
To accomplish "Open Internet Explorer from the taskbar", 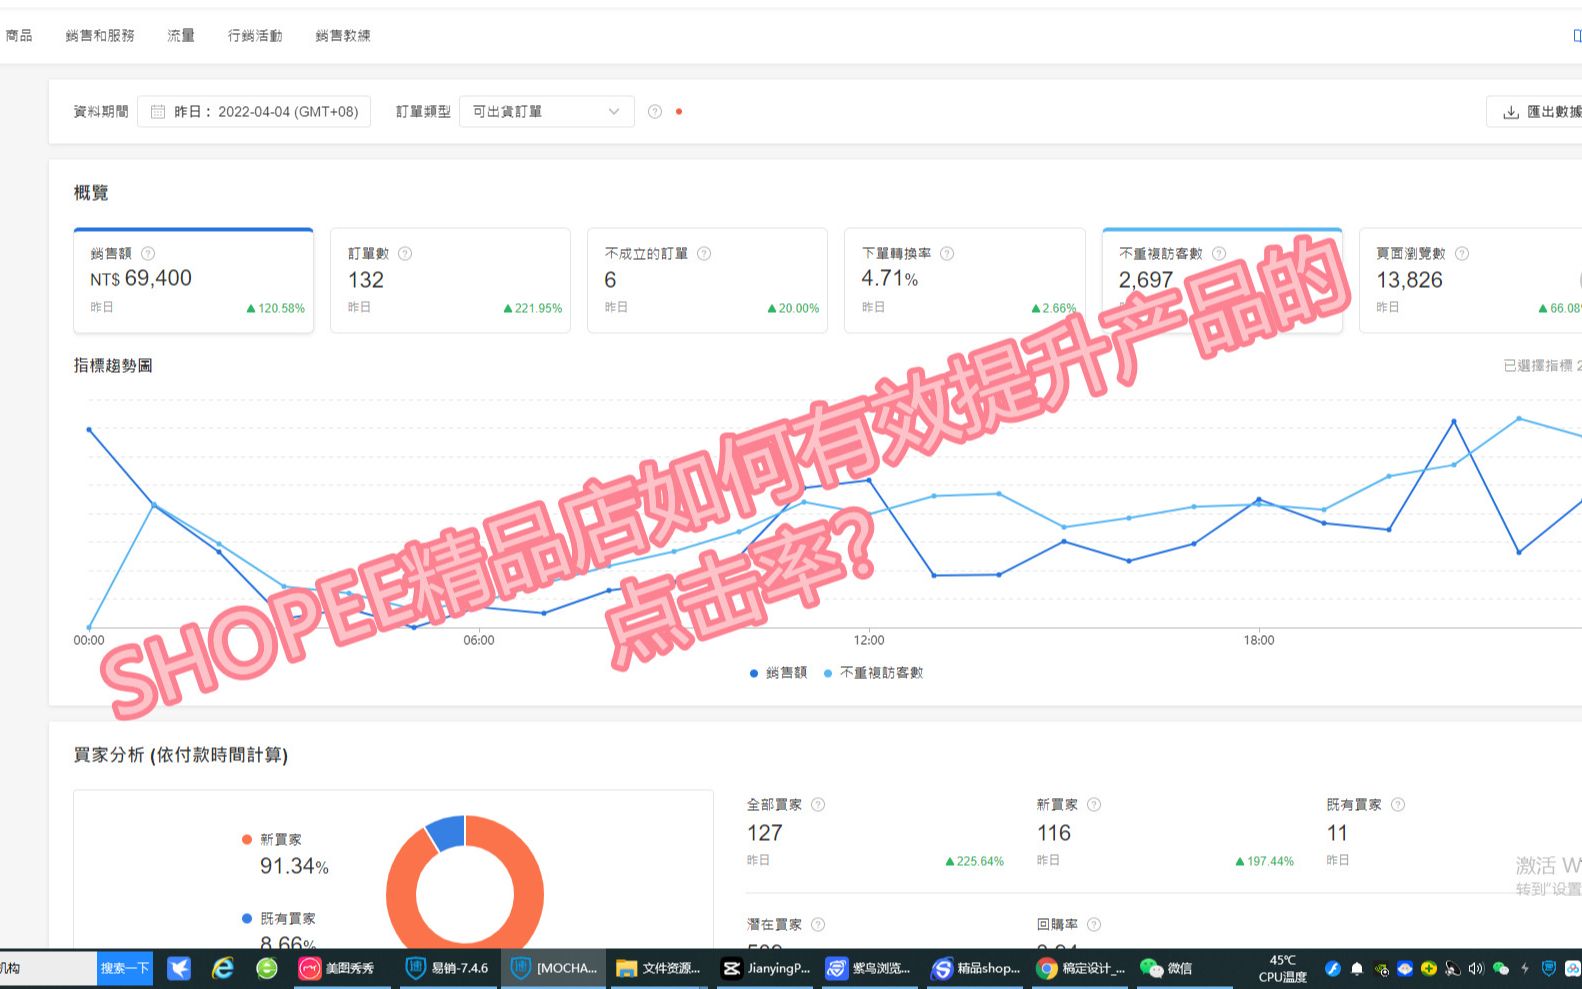I will click(x=223, y=968).
